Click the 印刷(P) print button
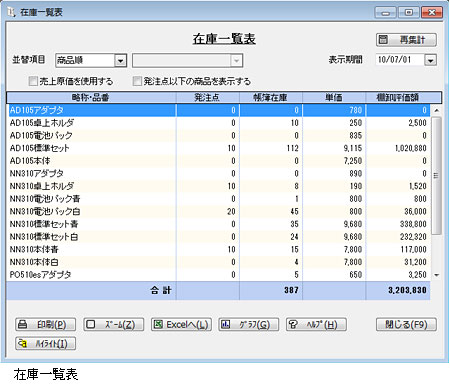This screenshot has height=387, width=450. (45, 325)
